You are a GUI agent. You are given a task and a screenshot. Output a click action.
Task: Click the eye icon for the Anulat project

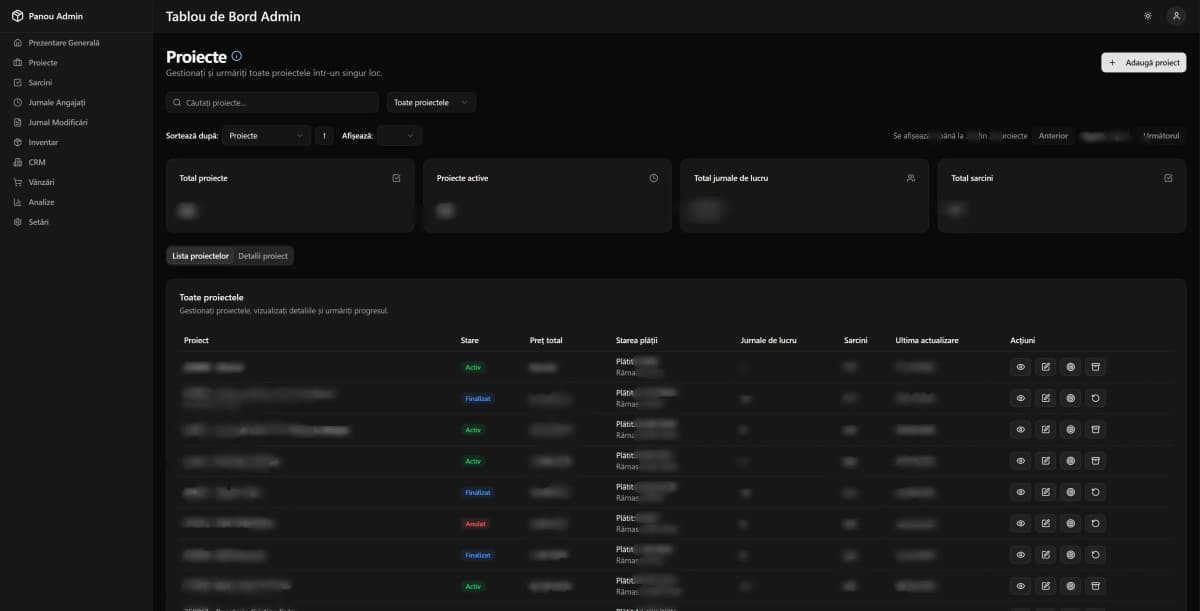tap(1020, 523)
